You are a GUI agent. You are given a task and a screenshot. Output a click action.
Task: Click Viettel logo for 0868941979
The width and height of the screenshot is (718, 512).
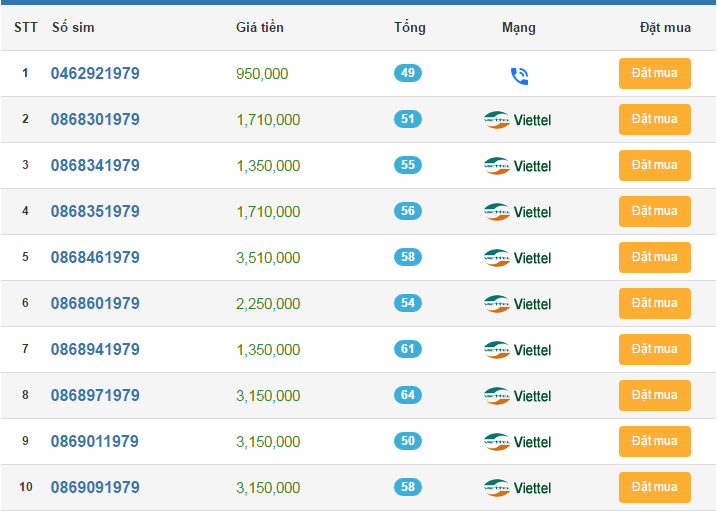coord(517,350)
